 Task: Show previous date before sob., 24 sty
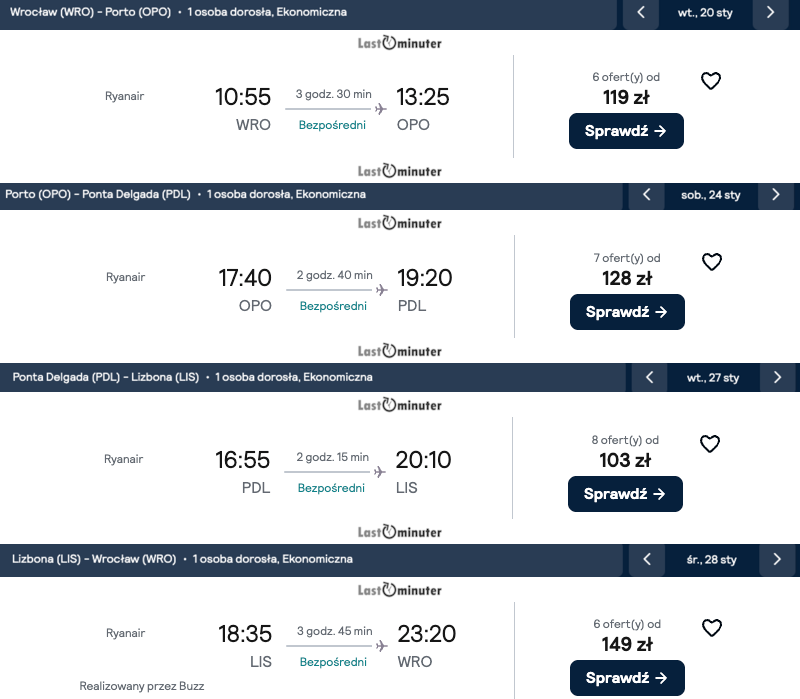click(x=647, y=195)
